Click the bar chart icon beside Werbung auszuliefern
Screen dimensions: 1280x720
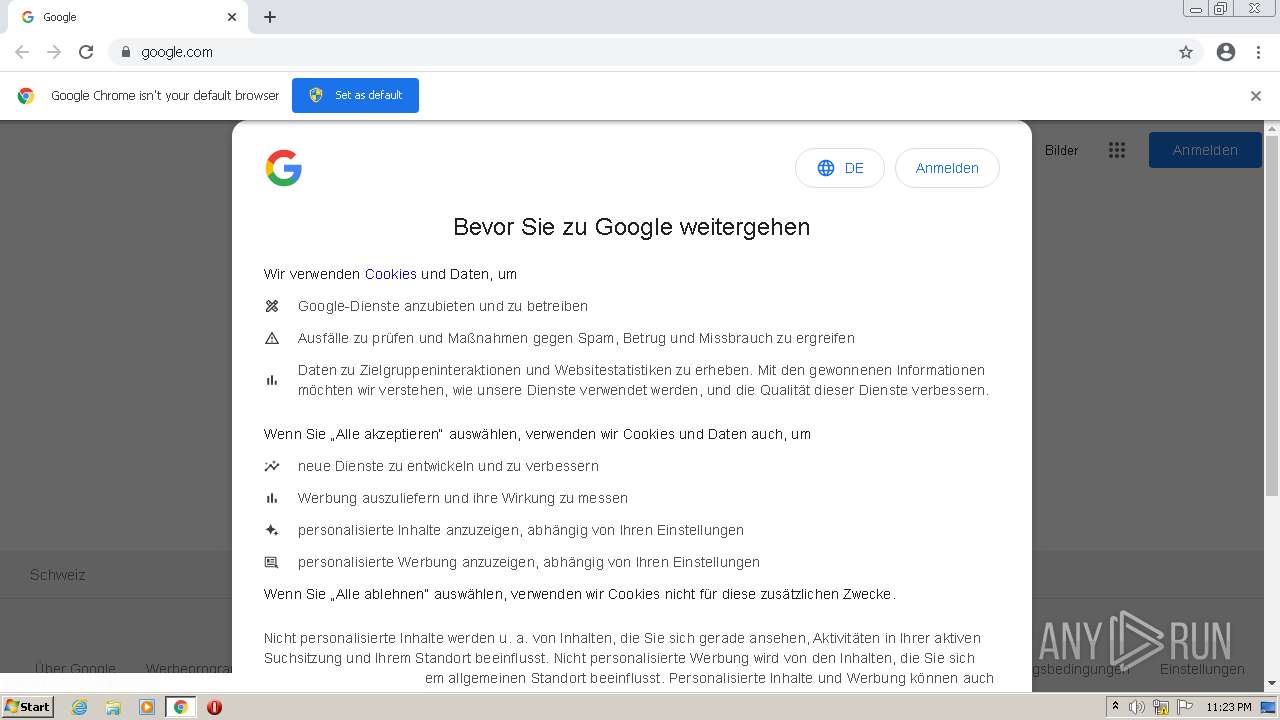click(272, 498)
